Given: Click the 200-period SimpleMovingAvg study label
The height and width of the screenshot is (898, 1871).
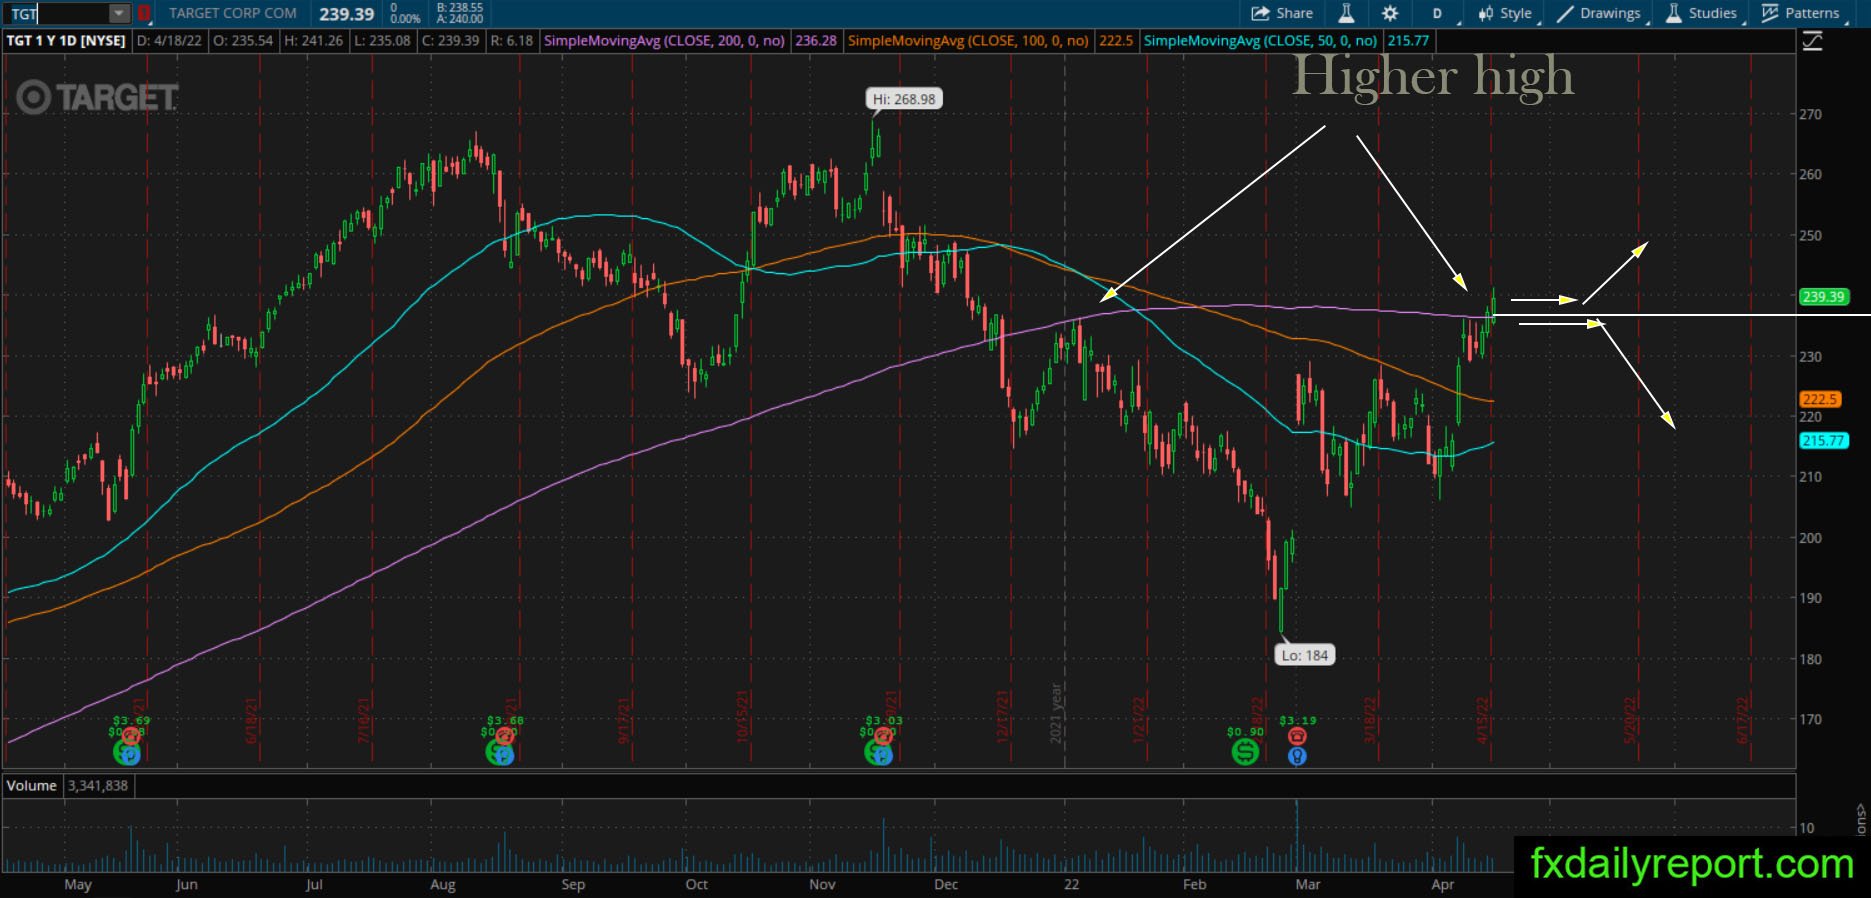Looking at the screenshot, I should point(664,41).
